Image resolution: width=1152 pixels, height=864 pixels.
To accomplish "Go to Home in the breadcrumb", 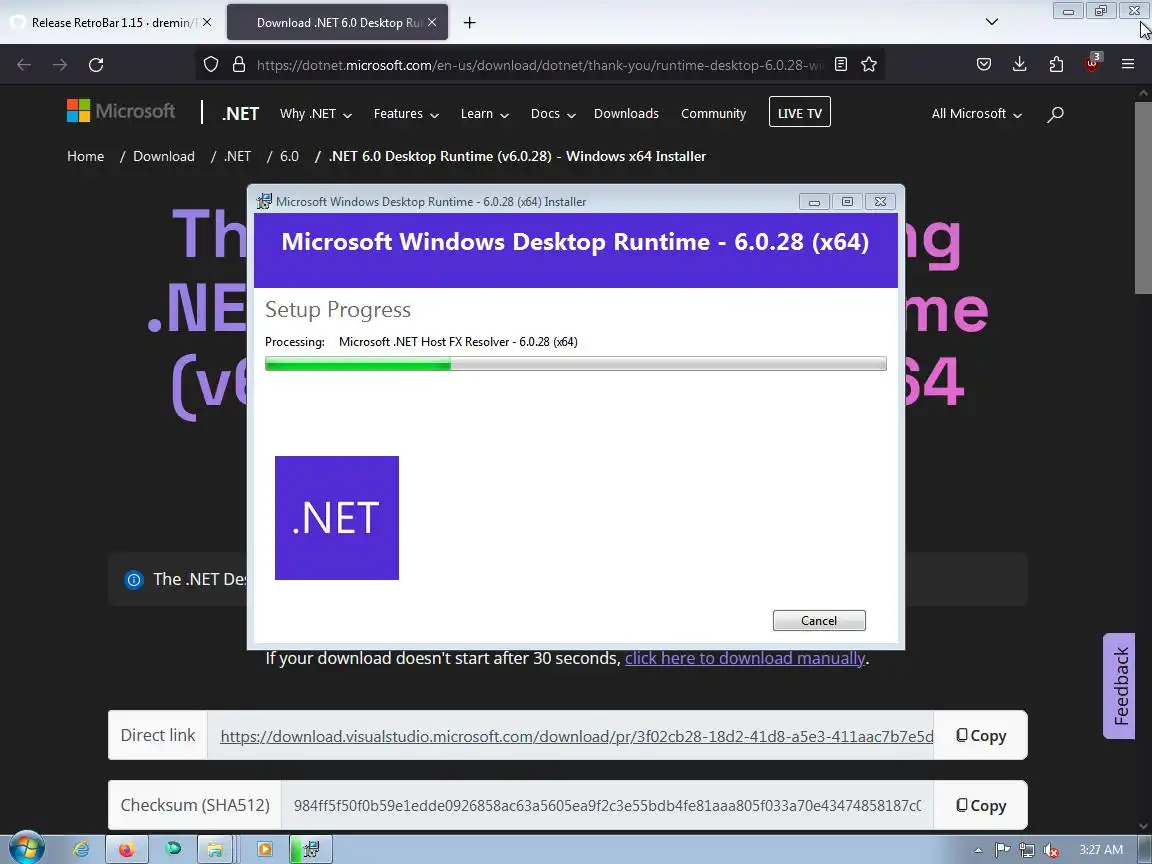I will pyautogui.click(x=85, y=156).
